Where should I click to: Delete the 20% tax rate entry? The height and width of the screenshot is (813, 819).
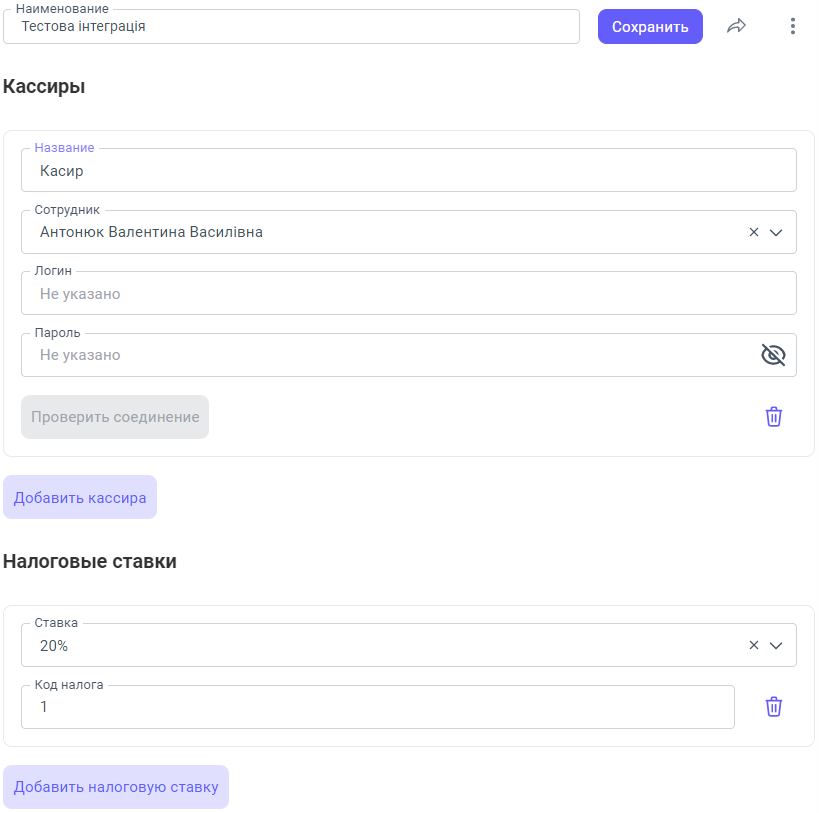(773, 707)
